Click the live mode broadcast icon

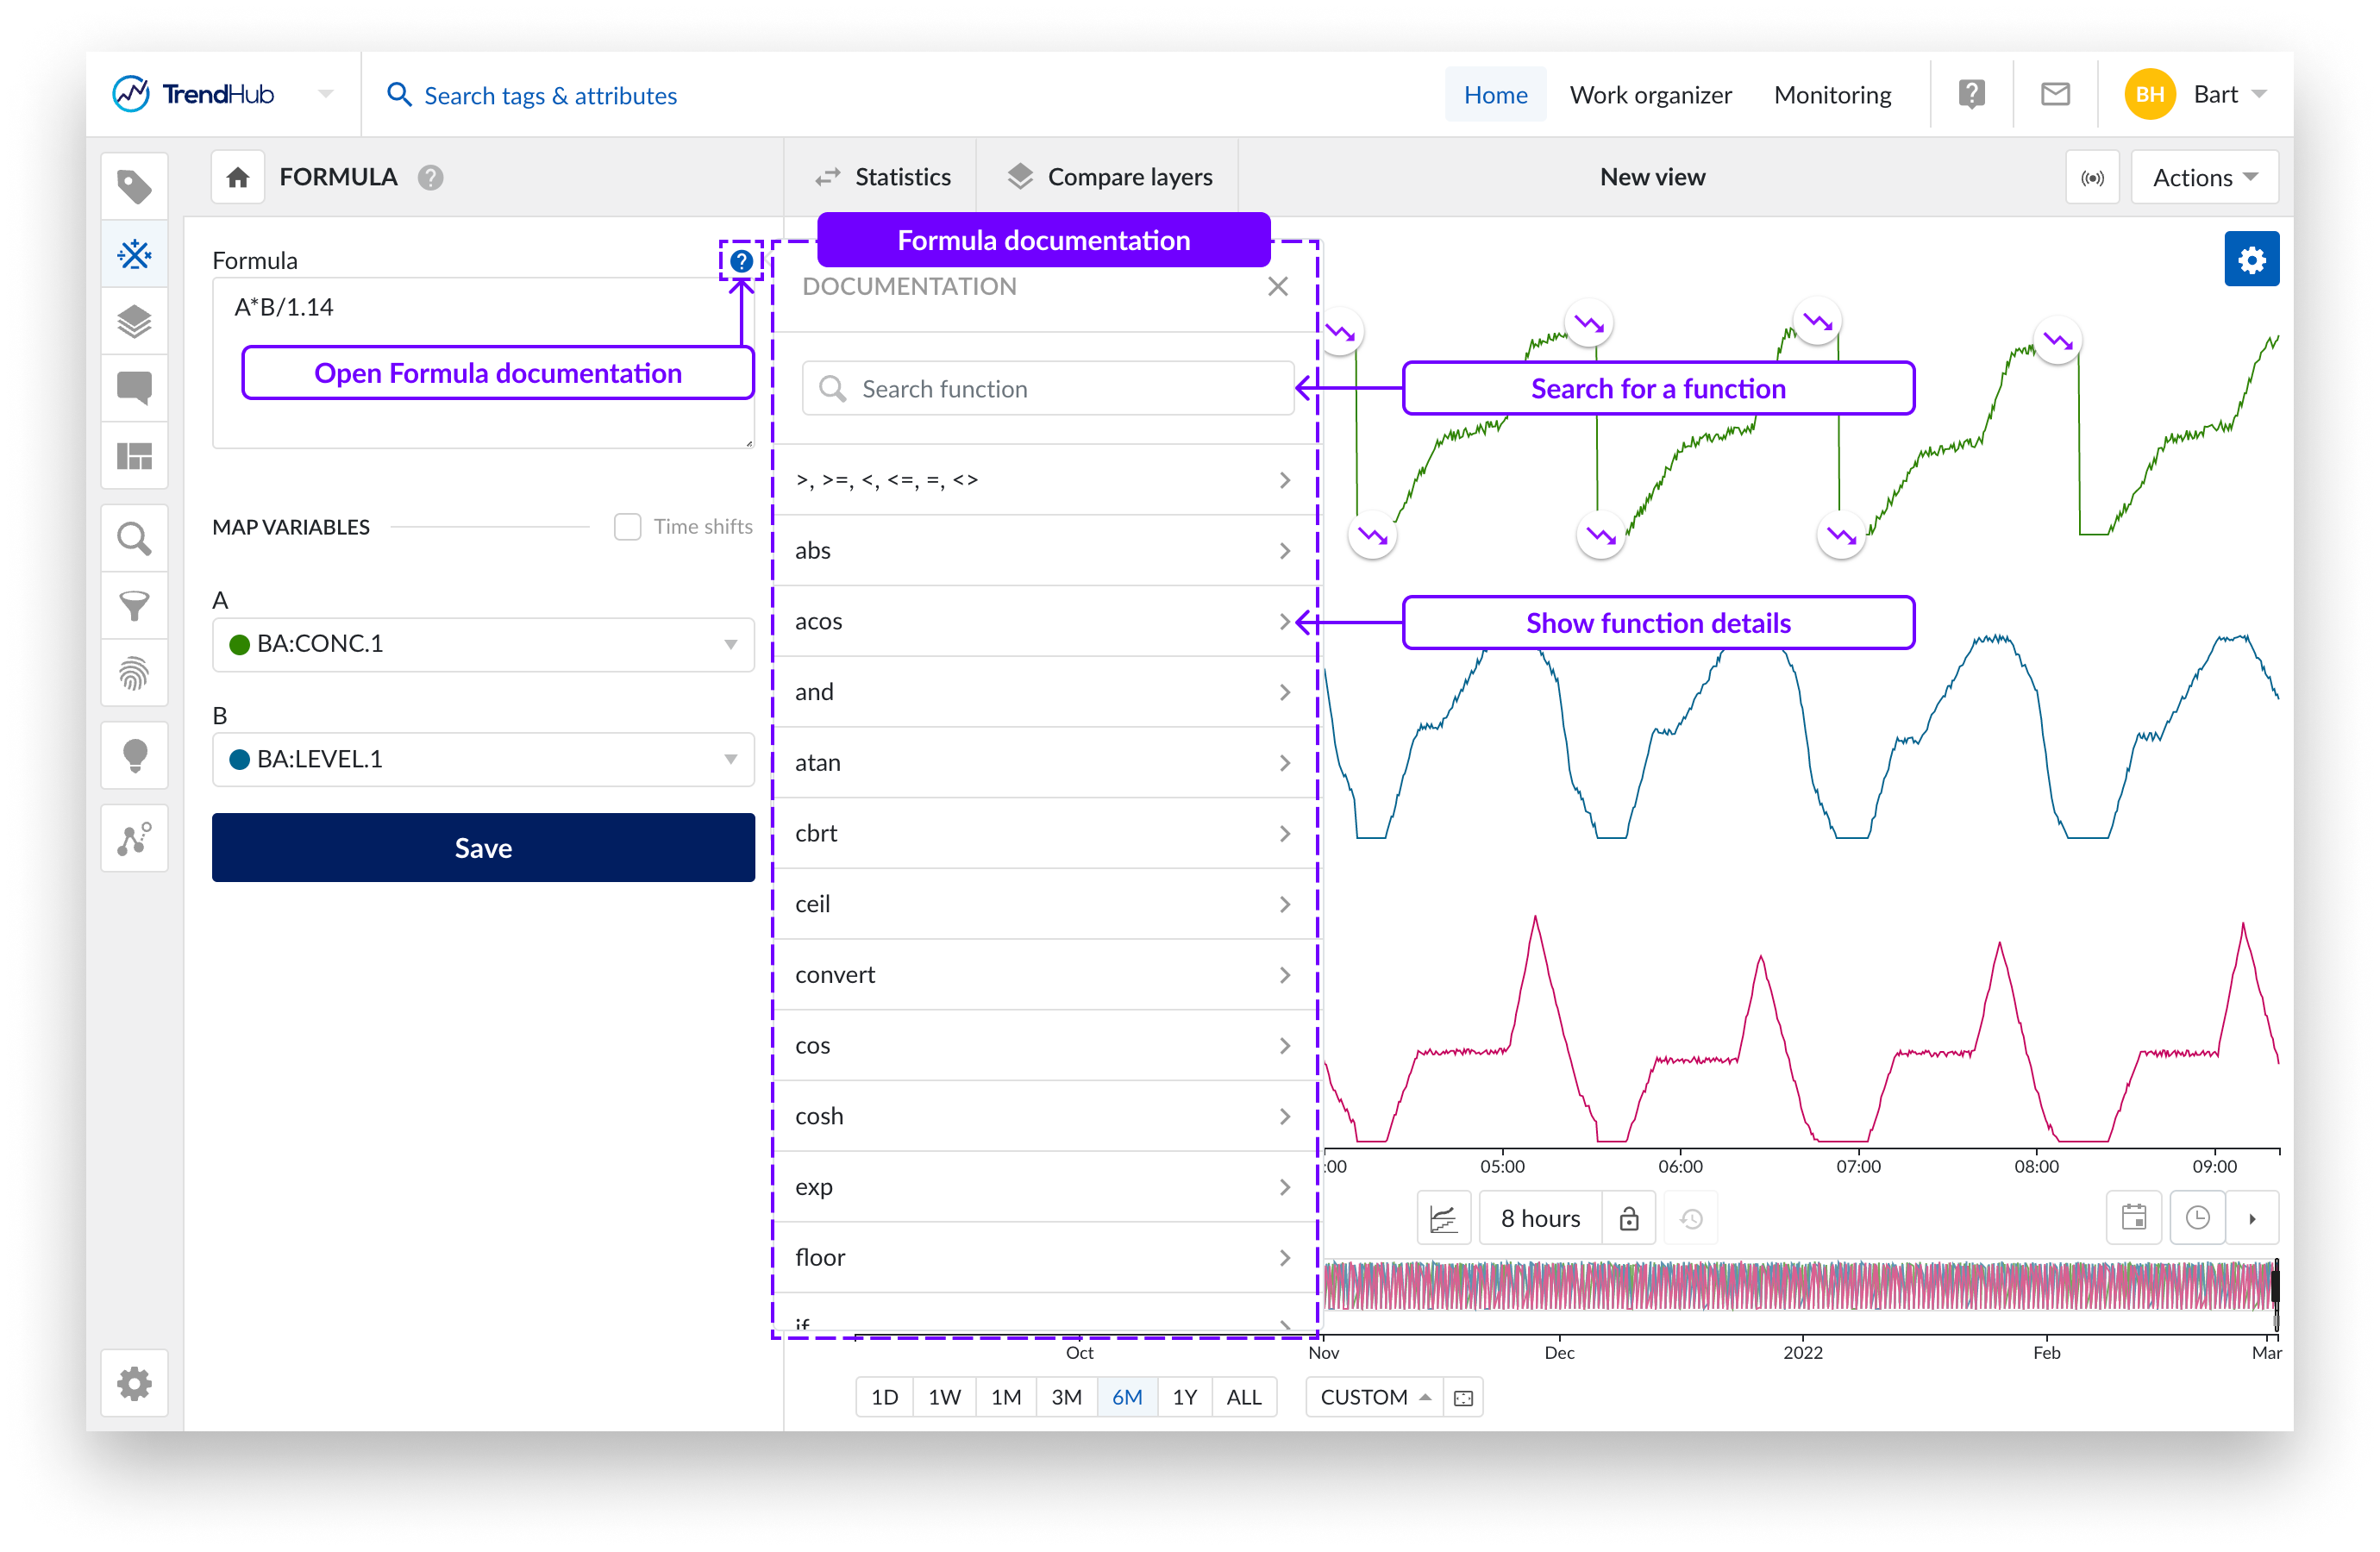tap(2092, 177)
